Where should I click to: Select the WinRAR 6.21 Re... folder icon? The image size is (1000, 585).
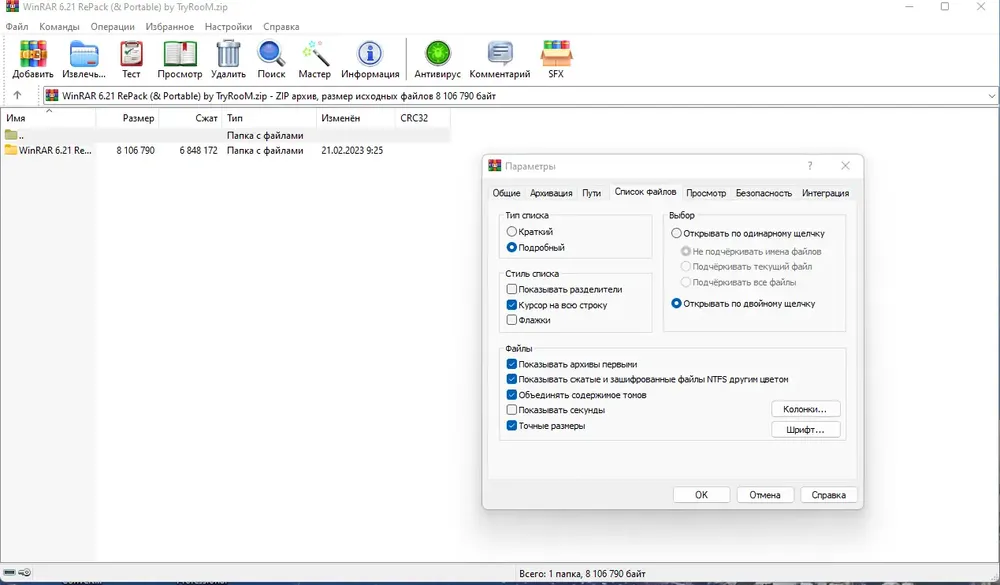[x=11, y=150]
